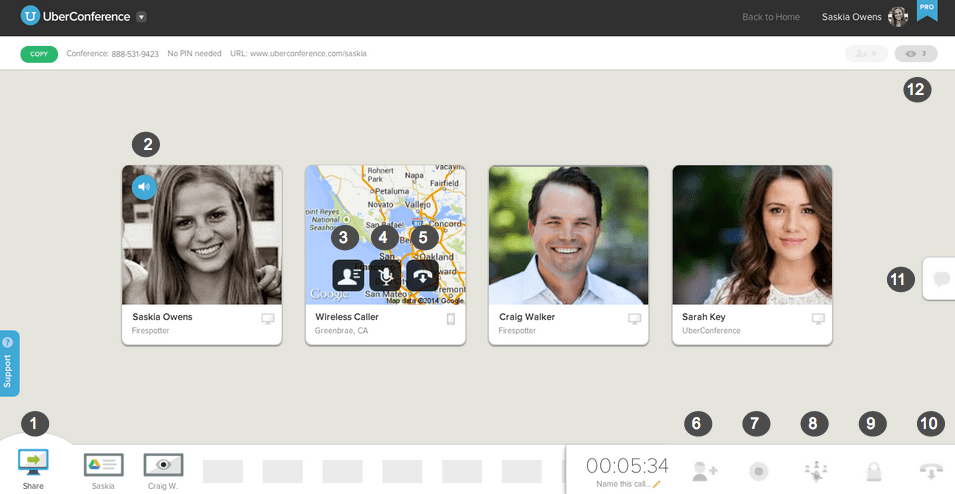
Task: Click the speaker icon on Saskia Owens' card
Action: [x=144, y=187]
